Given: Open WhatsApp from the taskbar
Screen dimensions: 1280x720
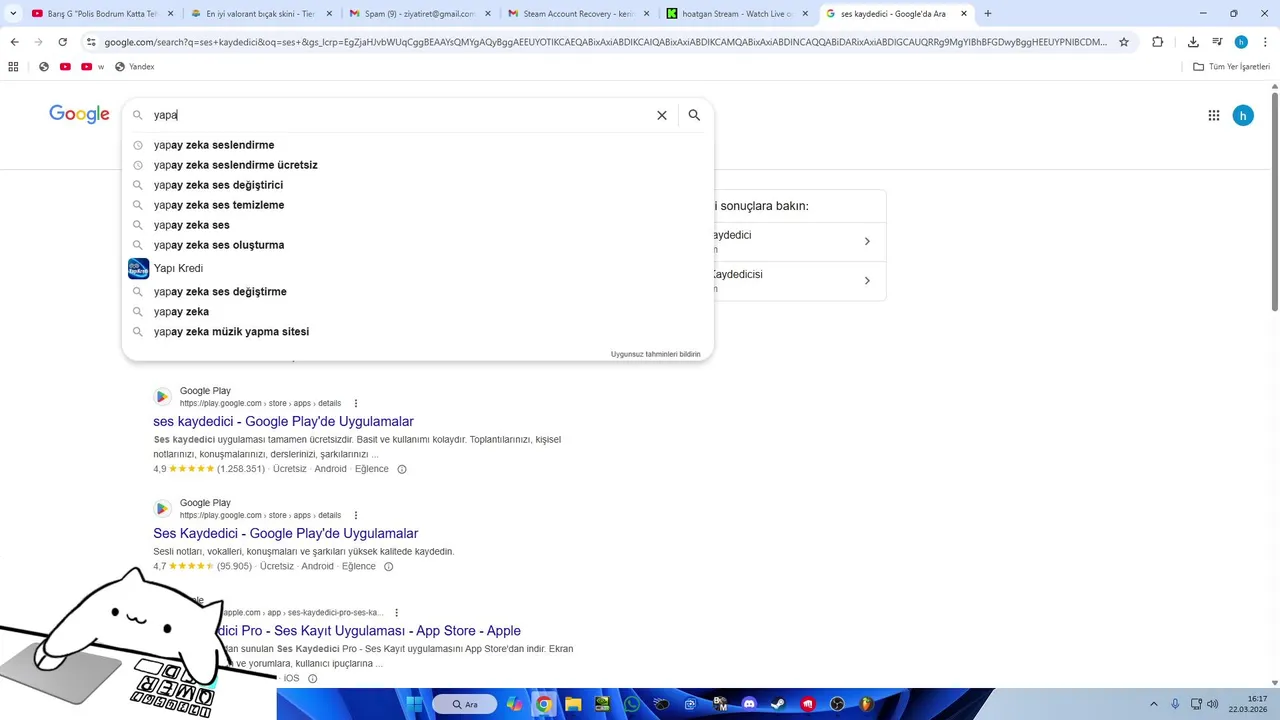Looking at the screenshot, I should pyautogui.click(x=632, y=704).
